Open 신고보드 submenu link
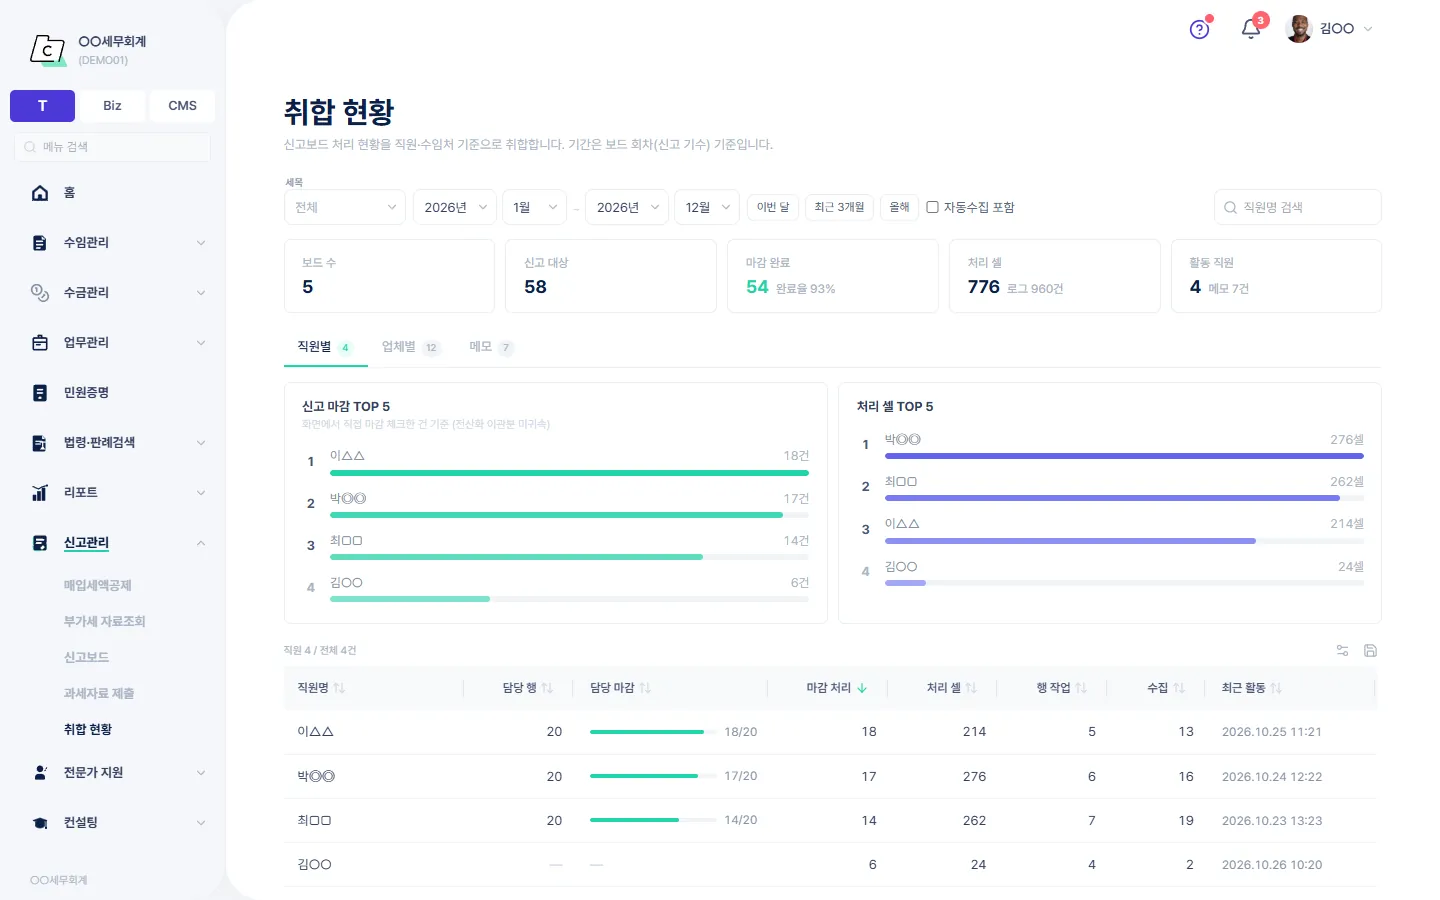Image resolution: width=1440 pixels, height=900 pixels. click(86, 658)
